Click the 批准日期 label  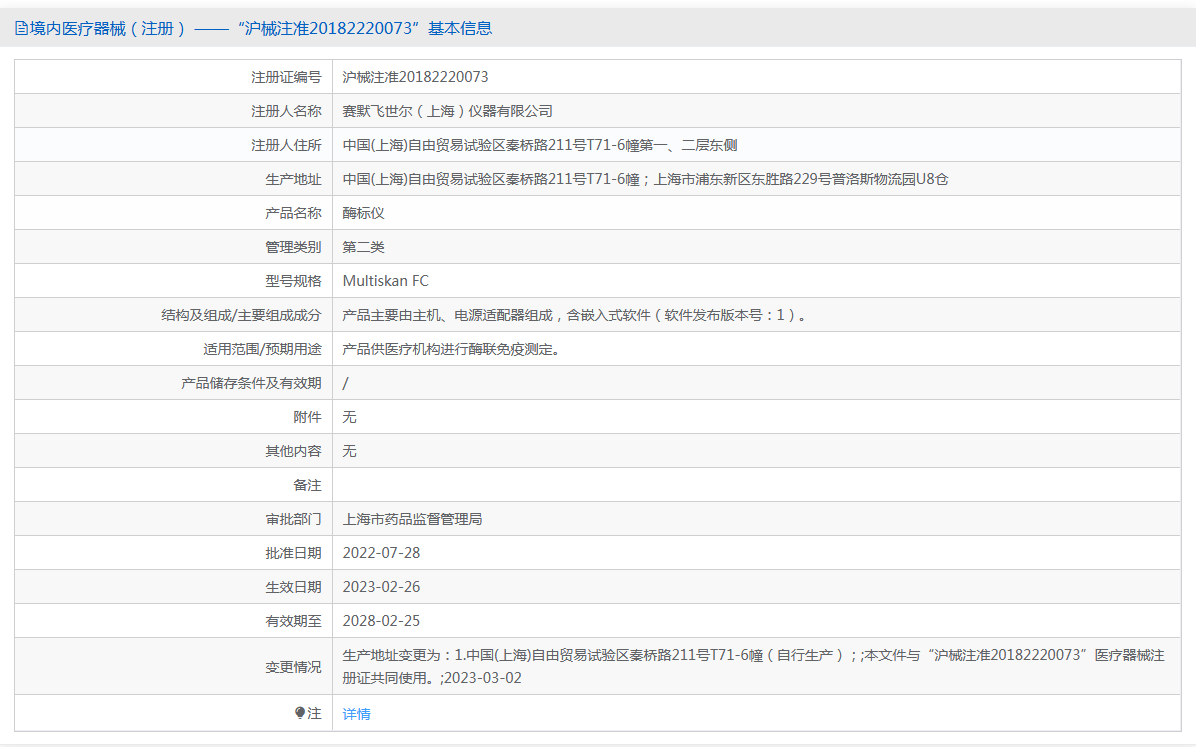point(293,553)
